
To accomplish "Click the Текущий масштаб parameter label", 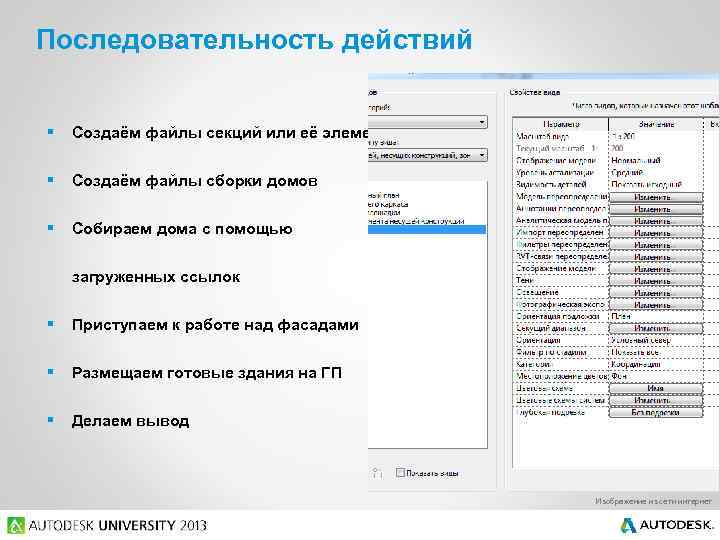I will 556,148.
